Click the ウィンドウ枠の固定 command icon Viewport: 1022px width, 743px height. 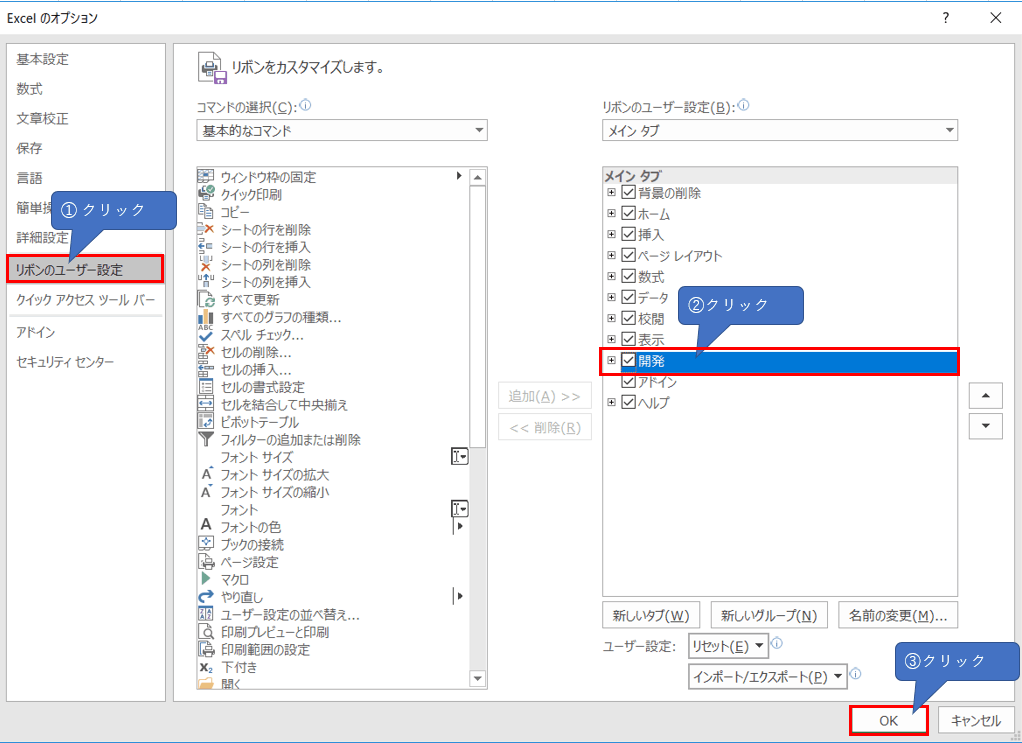click(205, 176)
